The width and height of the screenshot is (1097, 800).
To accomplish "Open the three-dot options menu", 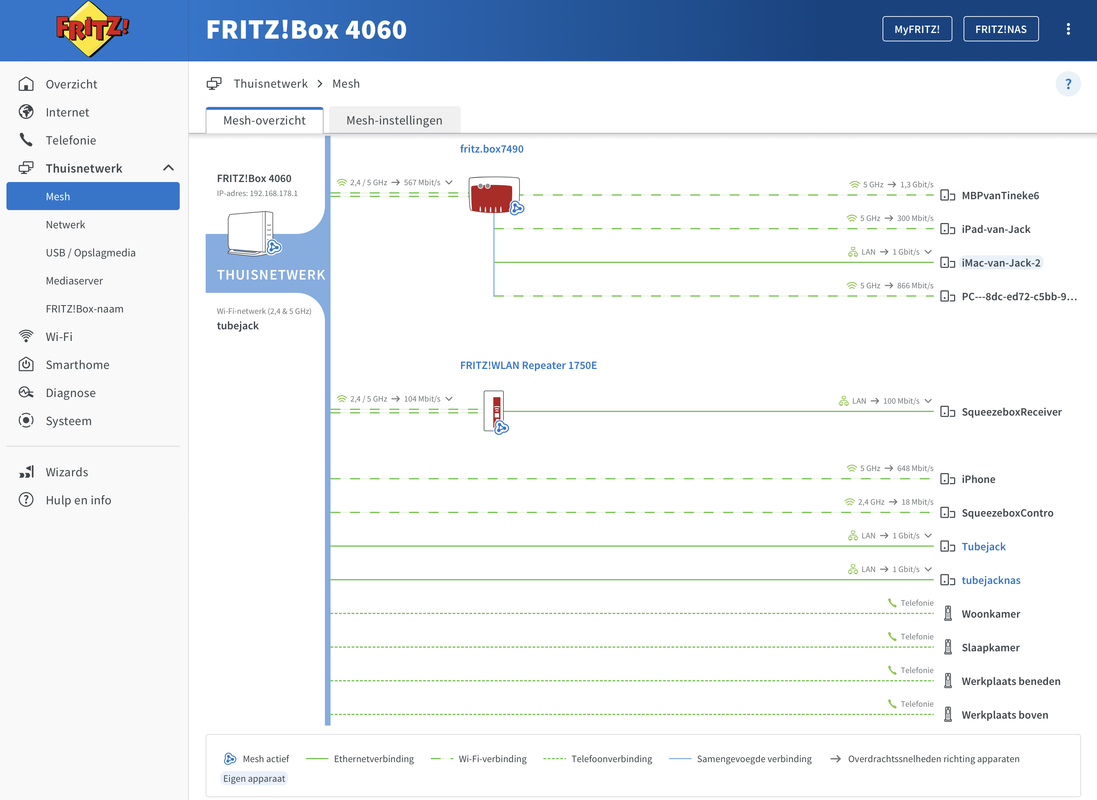I will (x=1068, y=29).
